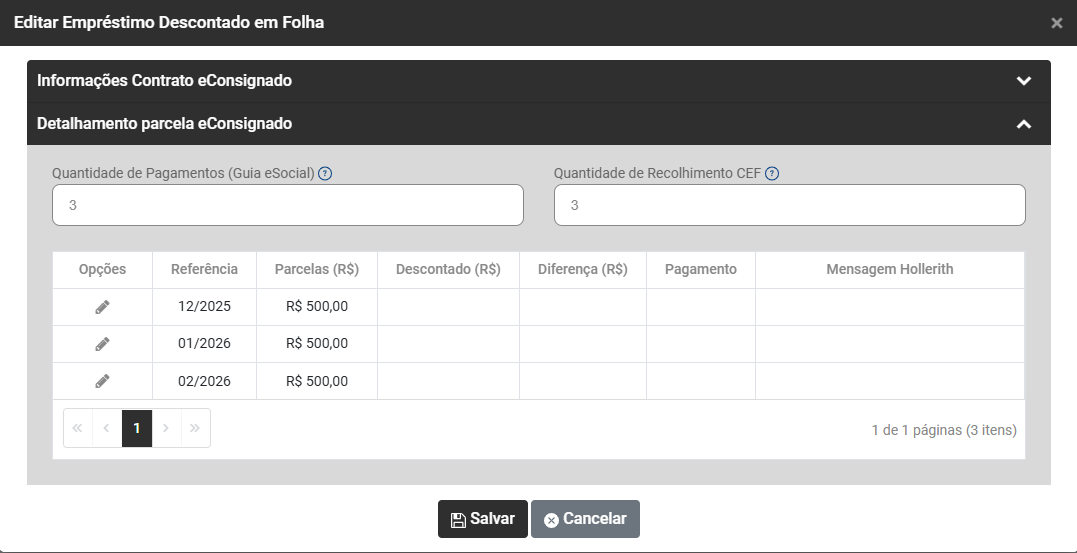Close the Editar Empréstimo dialog with X
This screenshot has width=1077, height=553.
pos(1057,23)
